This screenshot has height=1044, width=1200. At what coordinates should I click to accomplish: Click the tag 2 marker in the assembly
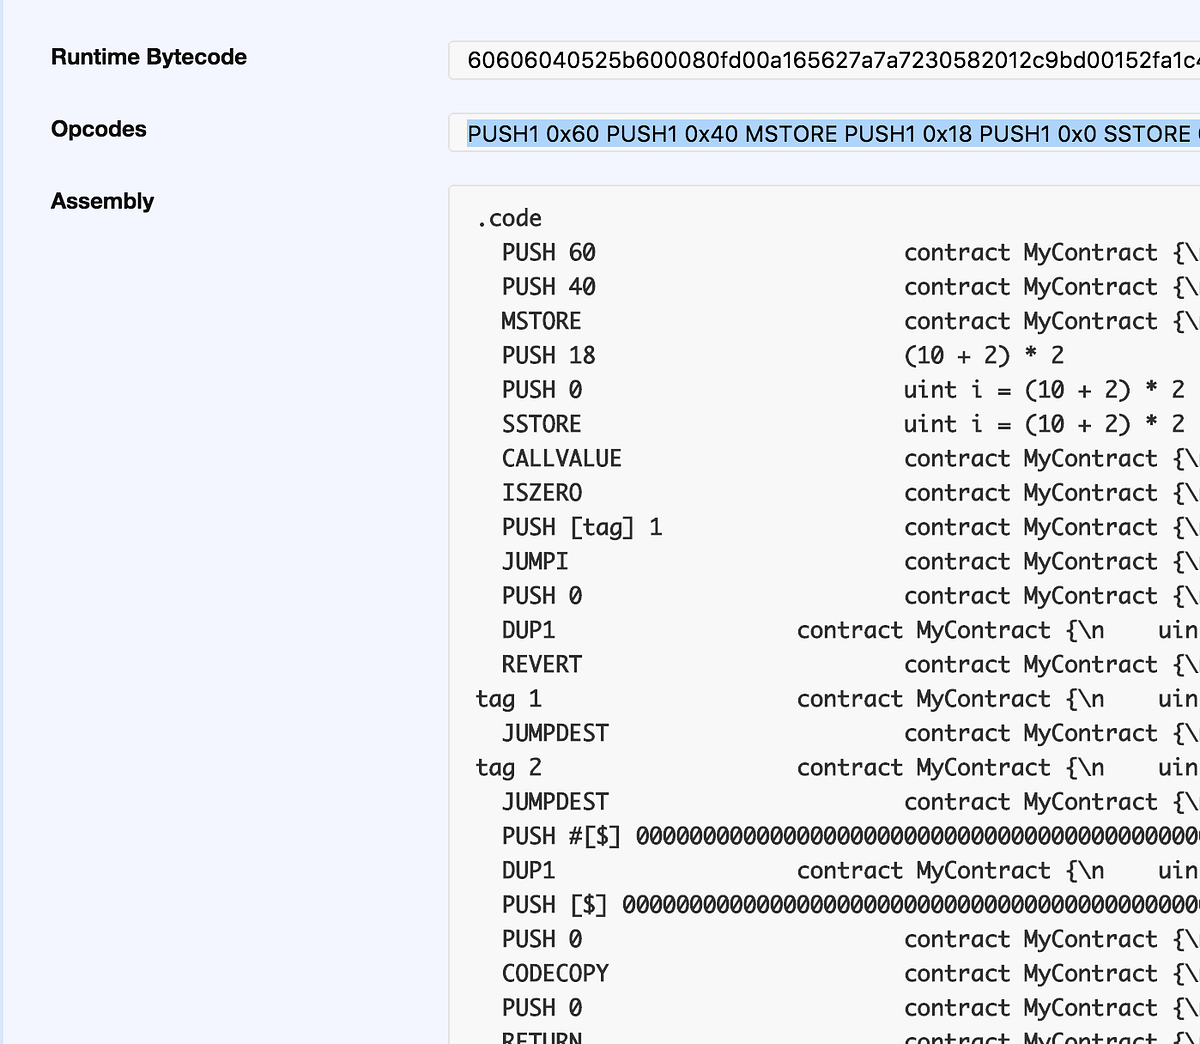pos(508,767)
